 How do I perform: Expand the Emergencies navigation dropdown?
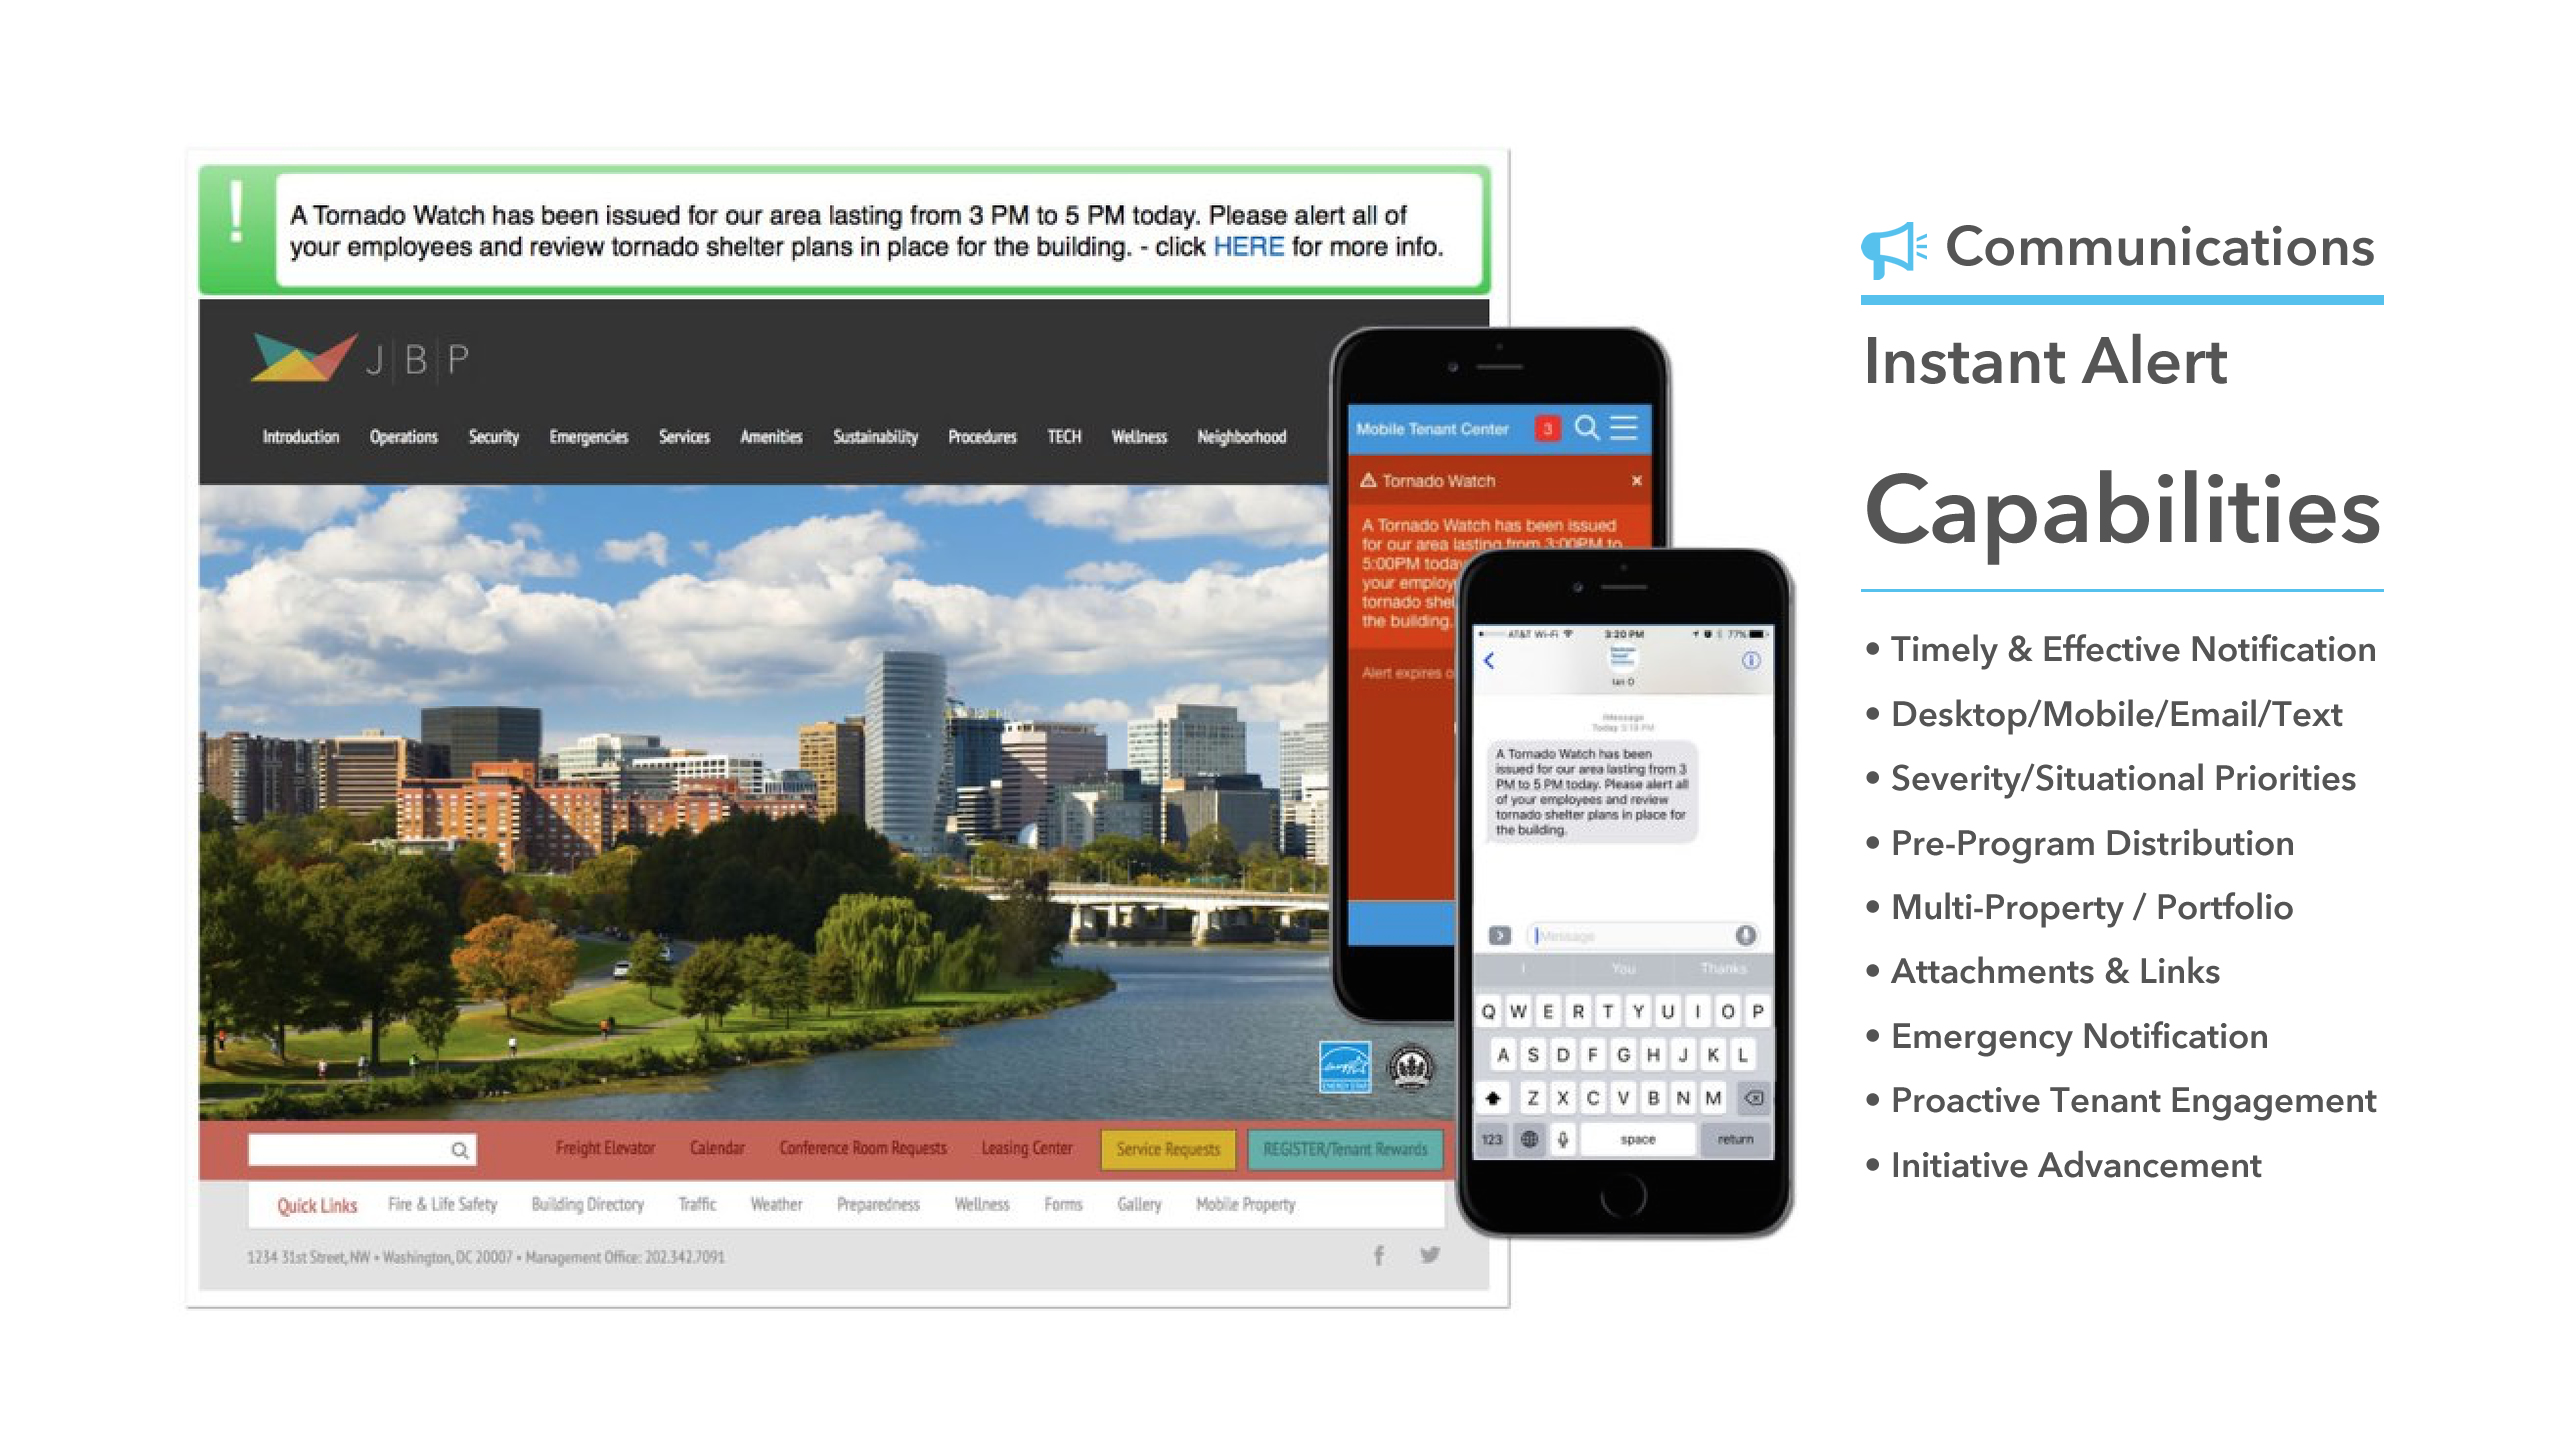[x=587, y=439]
